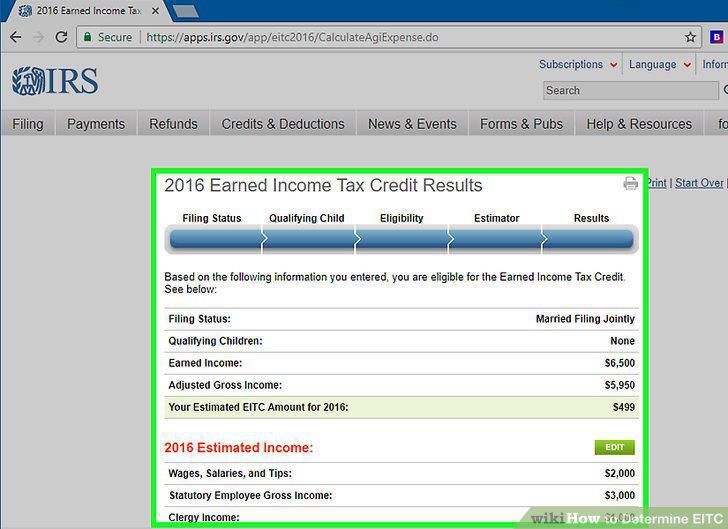
Task: Open the Payments menu
Action: point(96,124)
